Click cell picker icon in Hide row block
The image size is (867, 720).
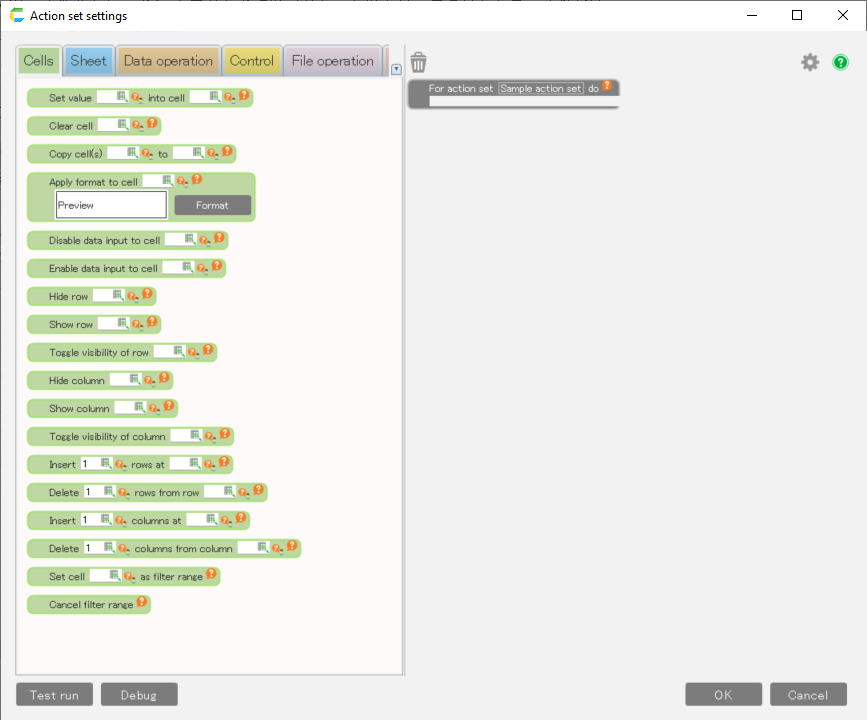click(x=118, y=296)
